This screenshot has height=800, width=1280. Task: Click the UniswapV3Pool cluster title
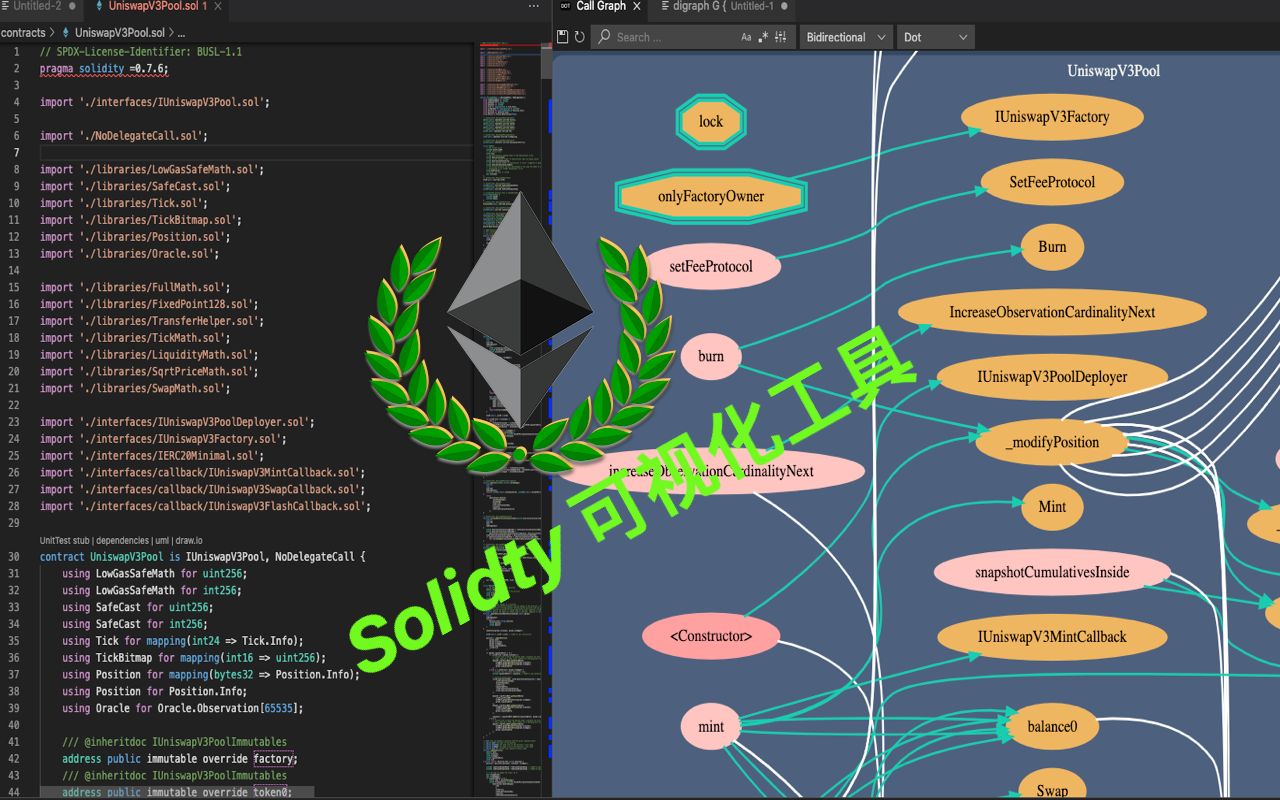tap(1113, 71)
